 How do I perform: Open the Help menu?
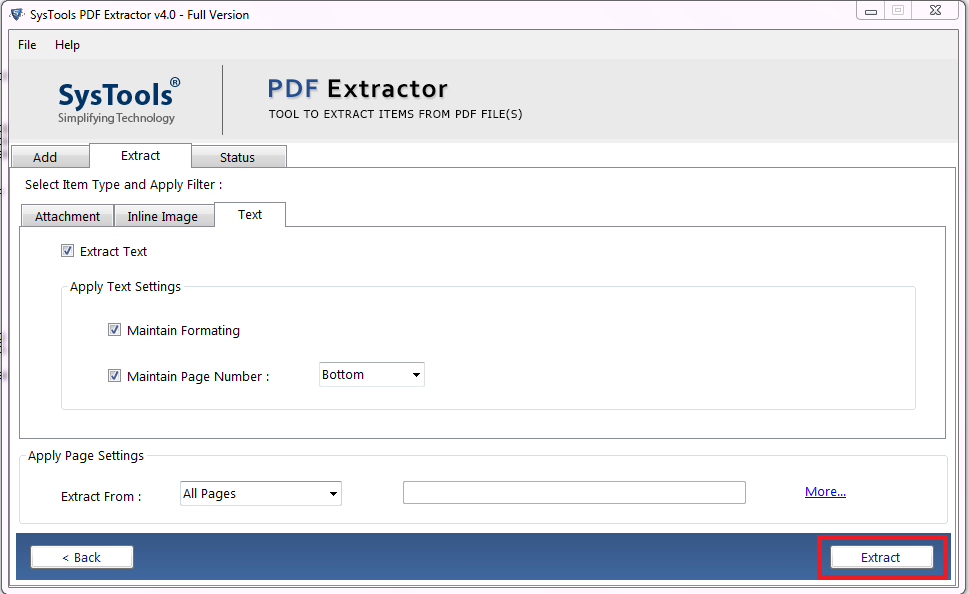click(67, 45)
